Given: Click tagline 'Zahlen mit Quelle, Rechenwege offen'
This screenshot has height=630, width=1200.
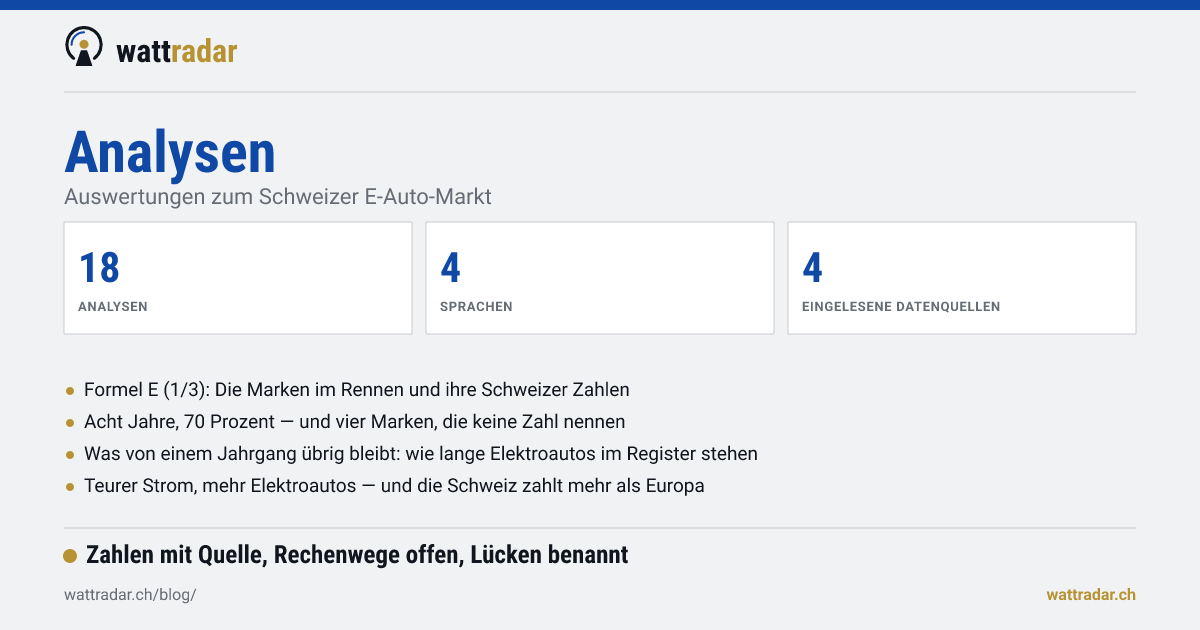Looking at the screenshot, I should click(357, 555).
